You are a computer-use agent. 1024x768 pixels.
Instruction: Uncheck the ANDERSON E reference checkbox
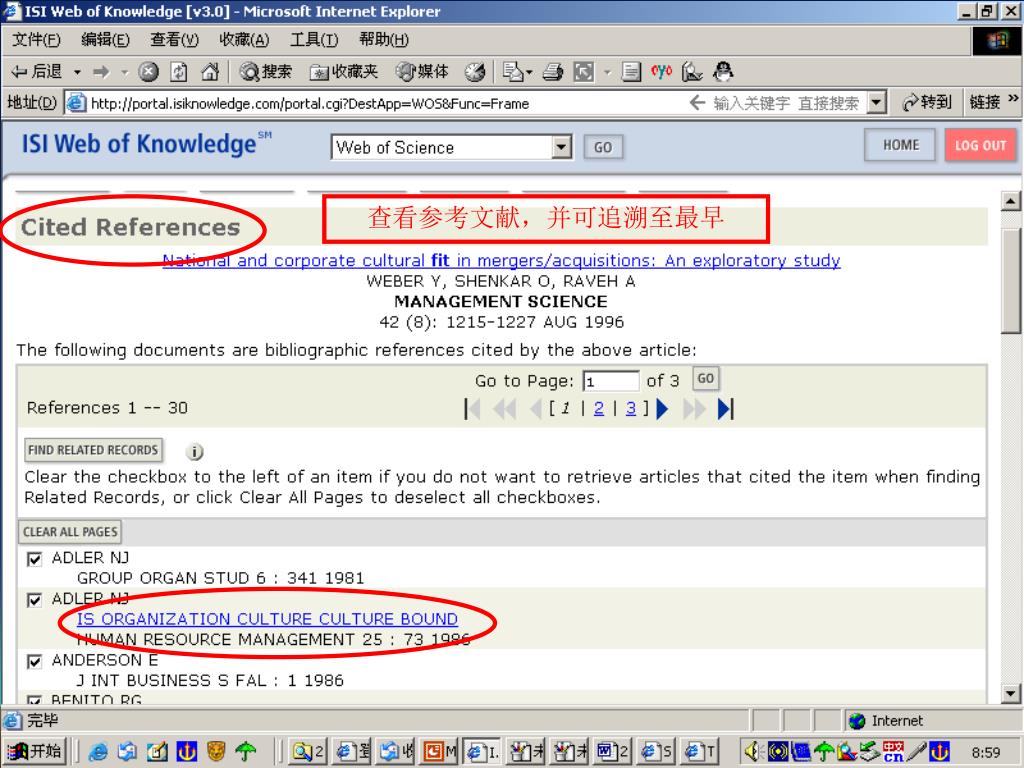[35, 662]
